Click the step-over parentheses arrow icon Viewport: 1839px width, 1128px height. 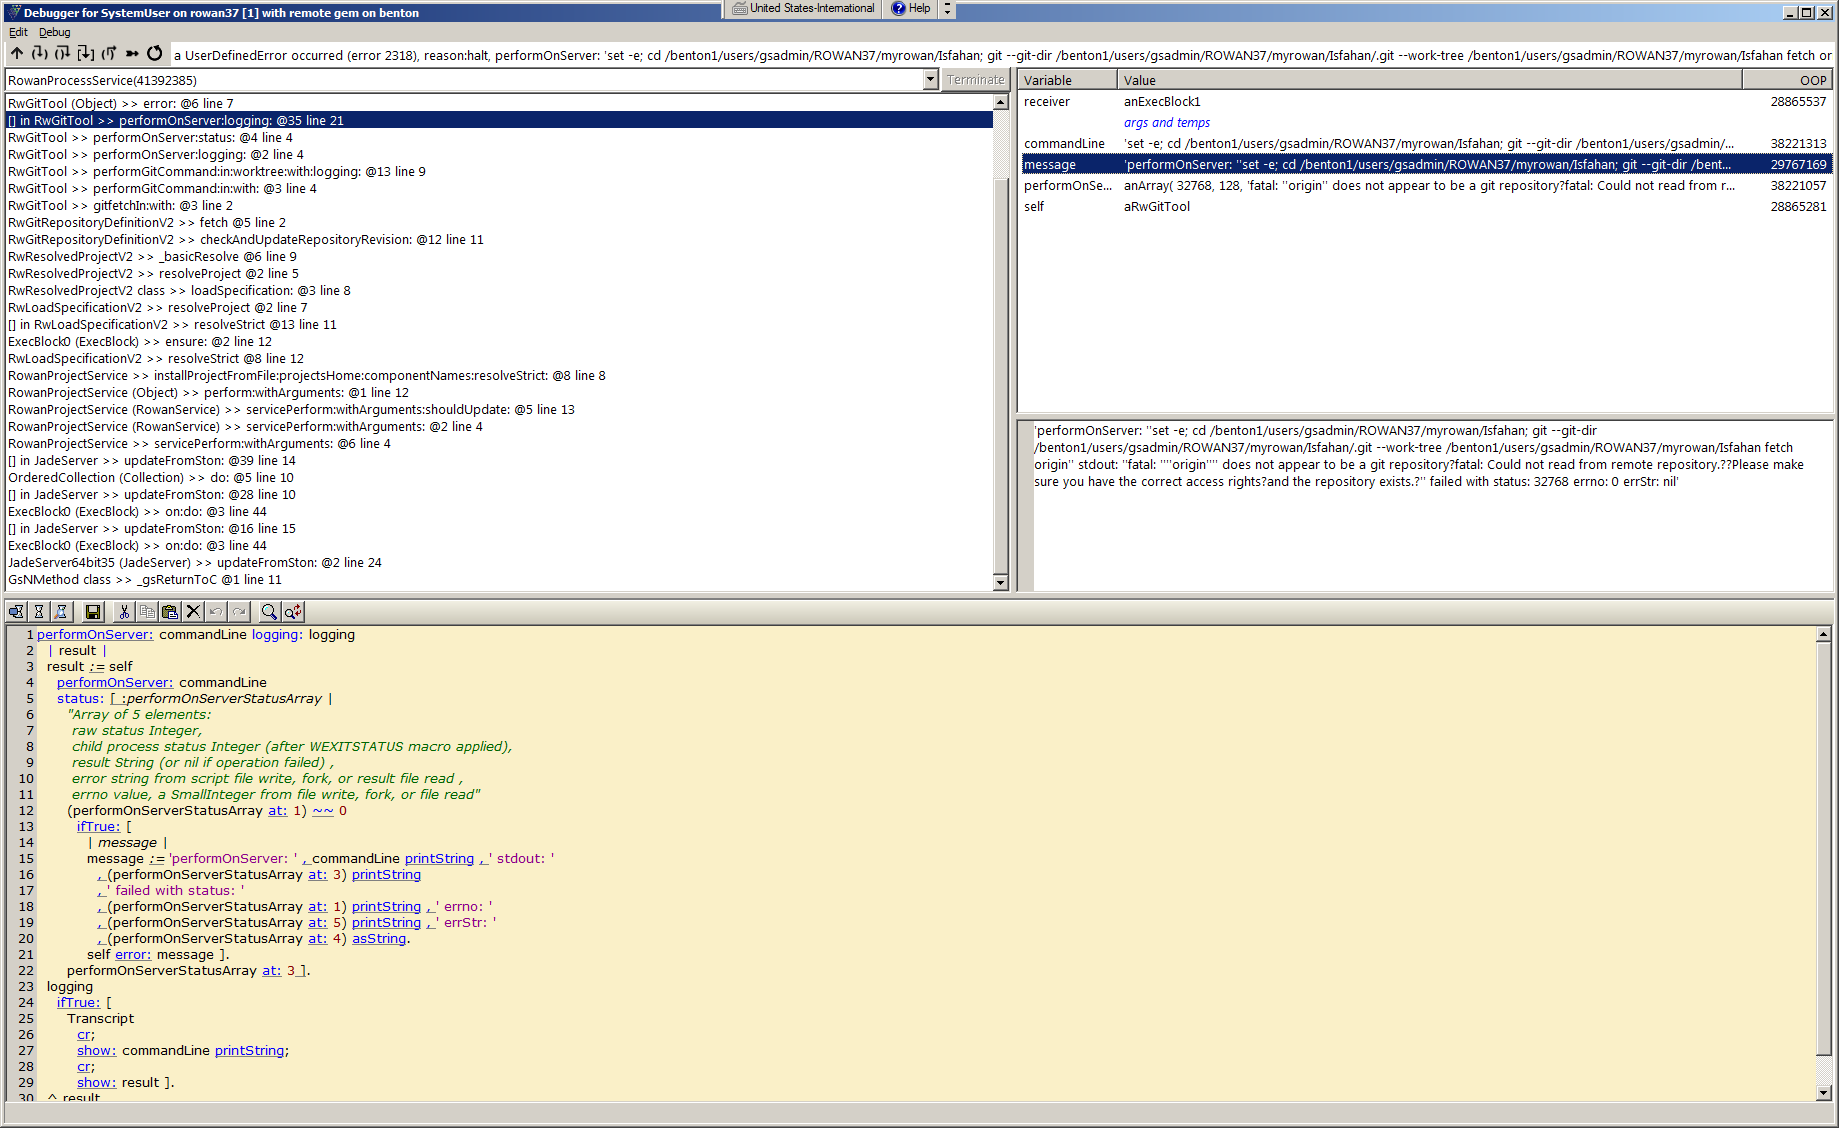[63, 54]
